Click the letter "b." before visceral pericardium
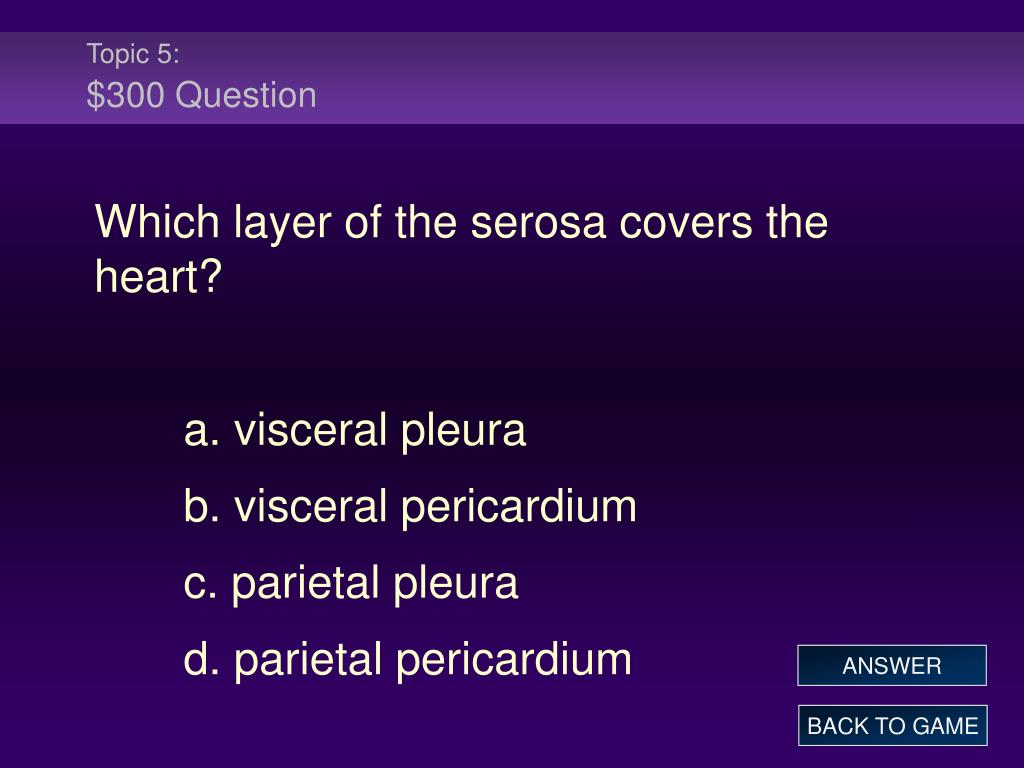Image resolution: width=1024 pixels, height=768 pixels. pyautogui.click(x=202, y=506)
